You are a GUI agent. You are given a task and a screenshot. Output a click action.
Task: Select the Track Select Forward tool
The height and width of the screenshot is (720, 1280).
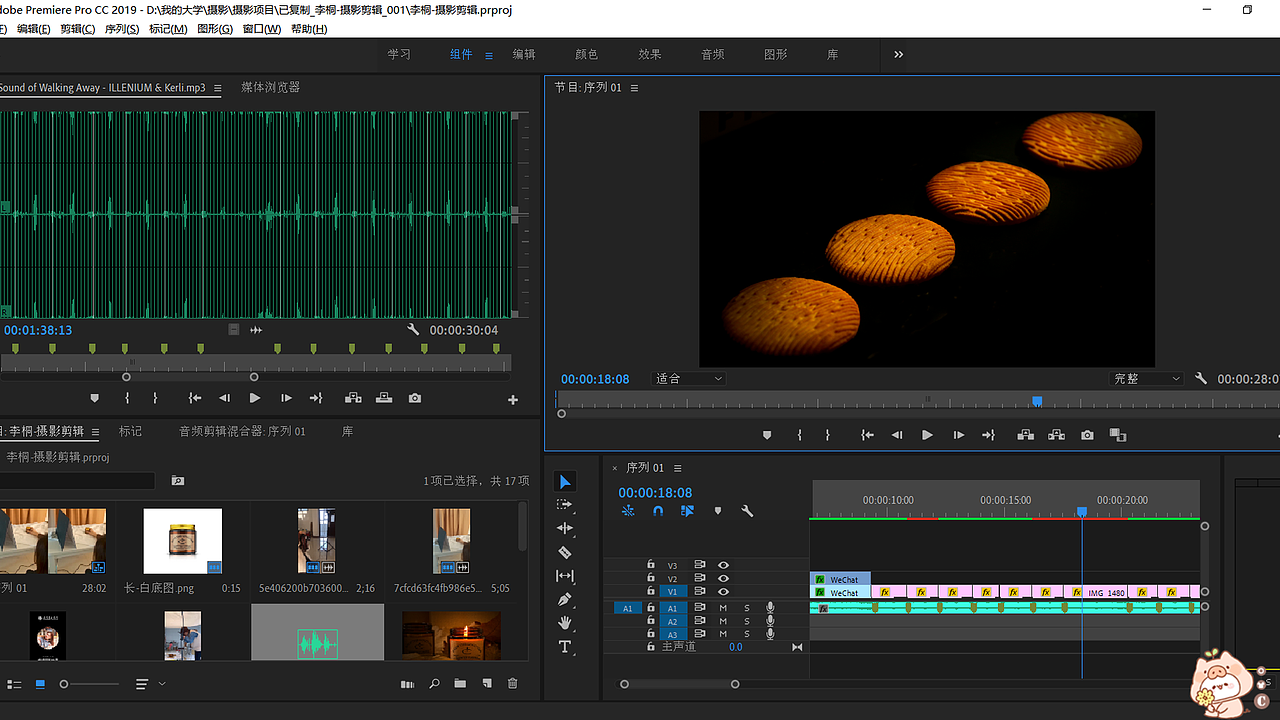click(x=565, y=505)
